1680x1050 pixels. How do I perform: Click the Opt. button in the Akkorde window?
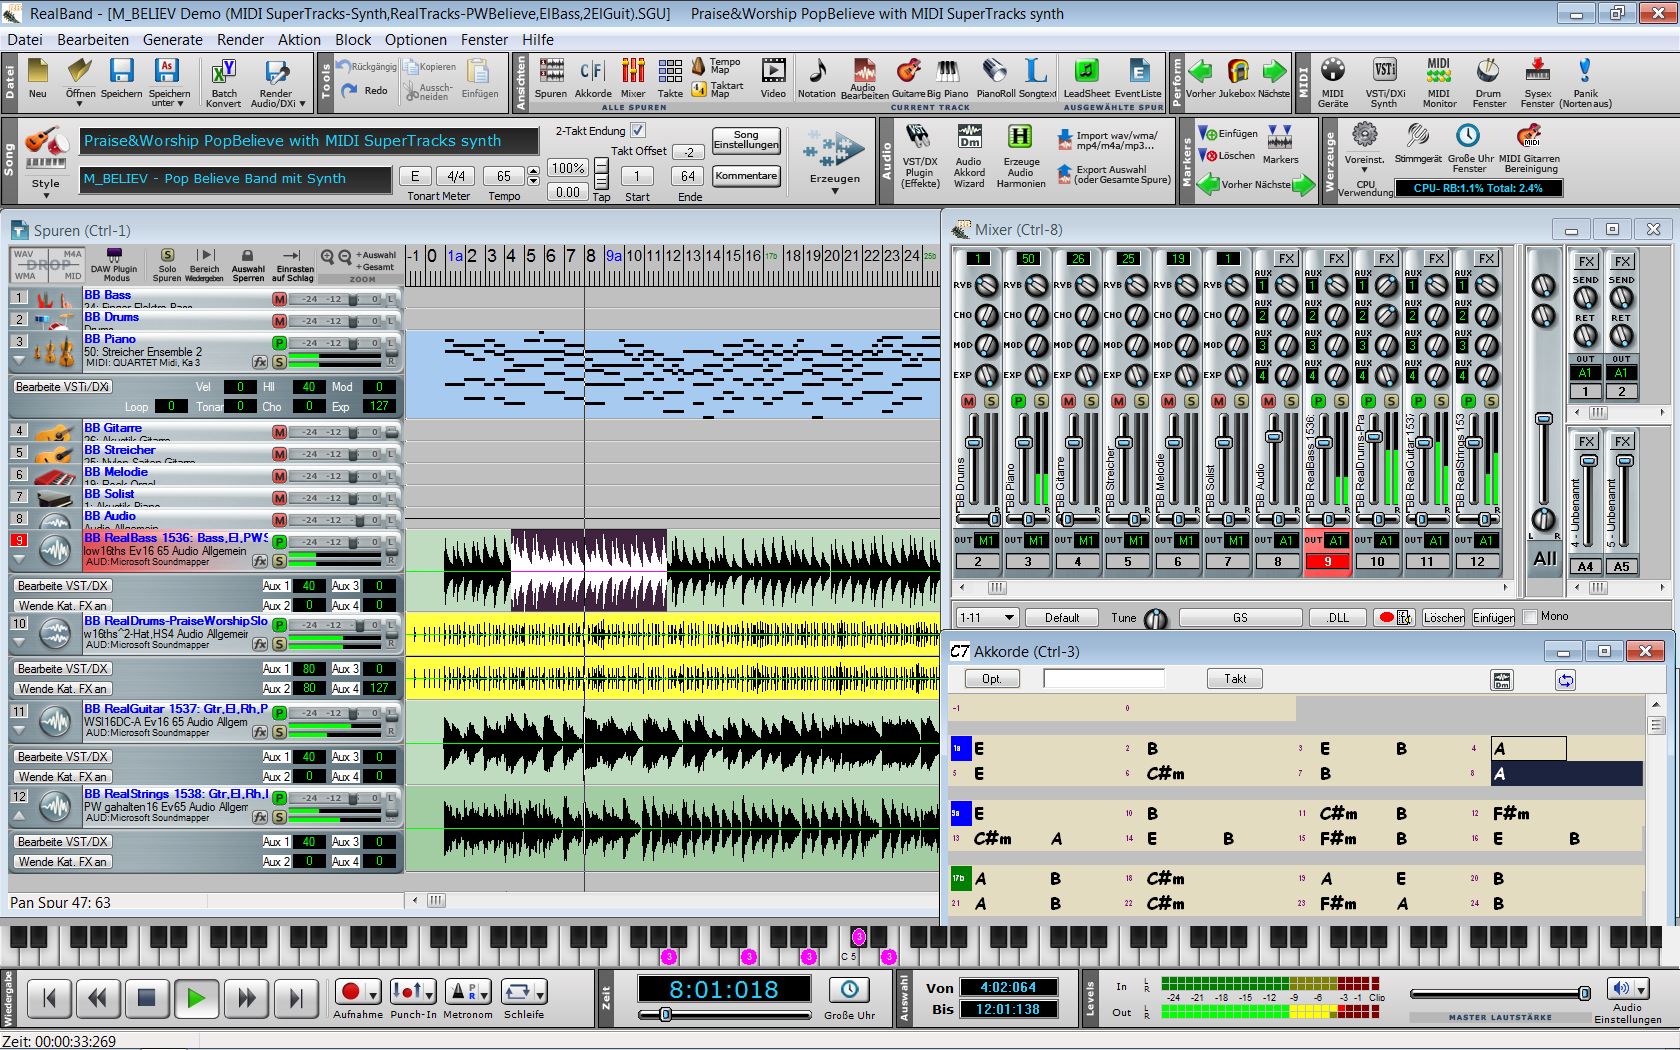click(990, 678)
